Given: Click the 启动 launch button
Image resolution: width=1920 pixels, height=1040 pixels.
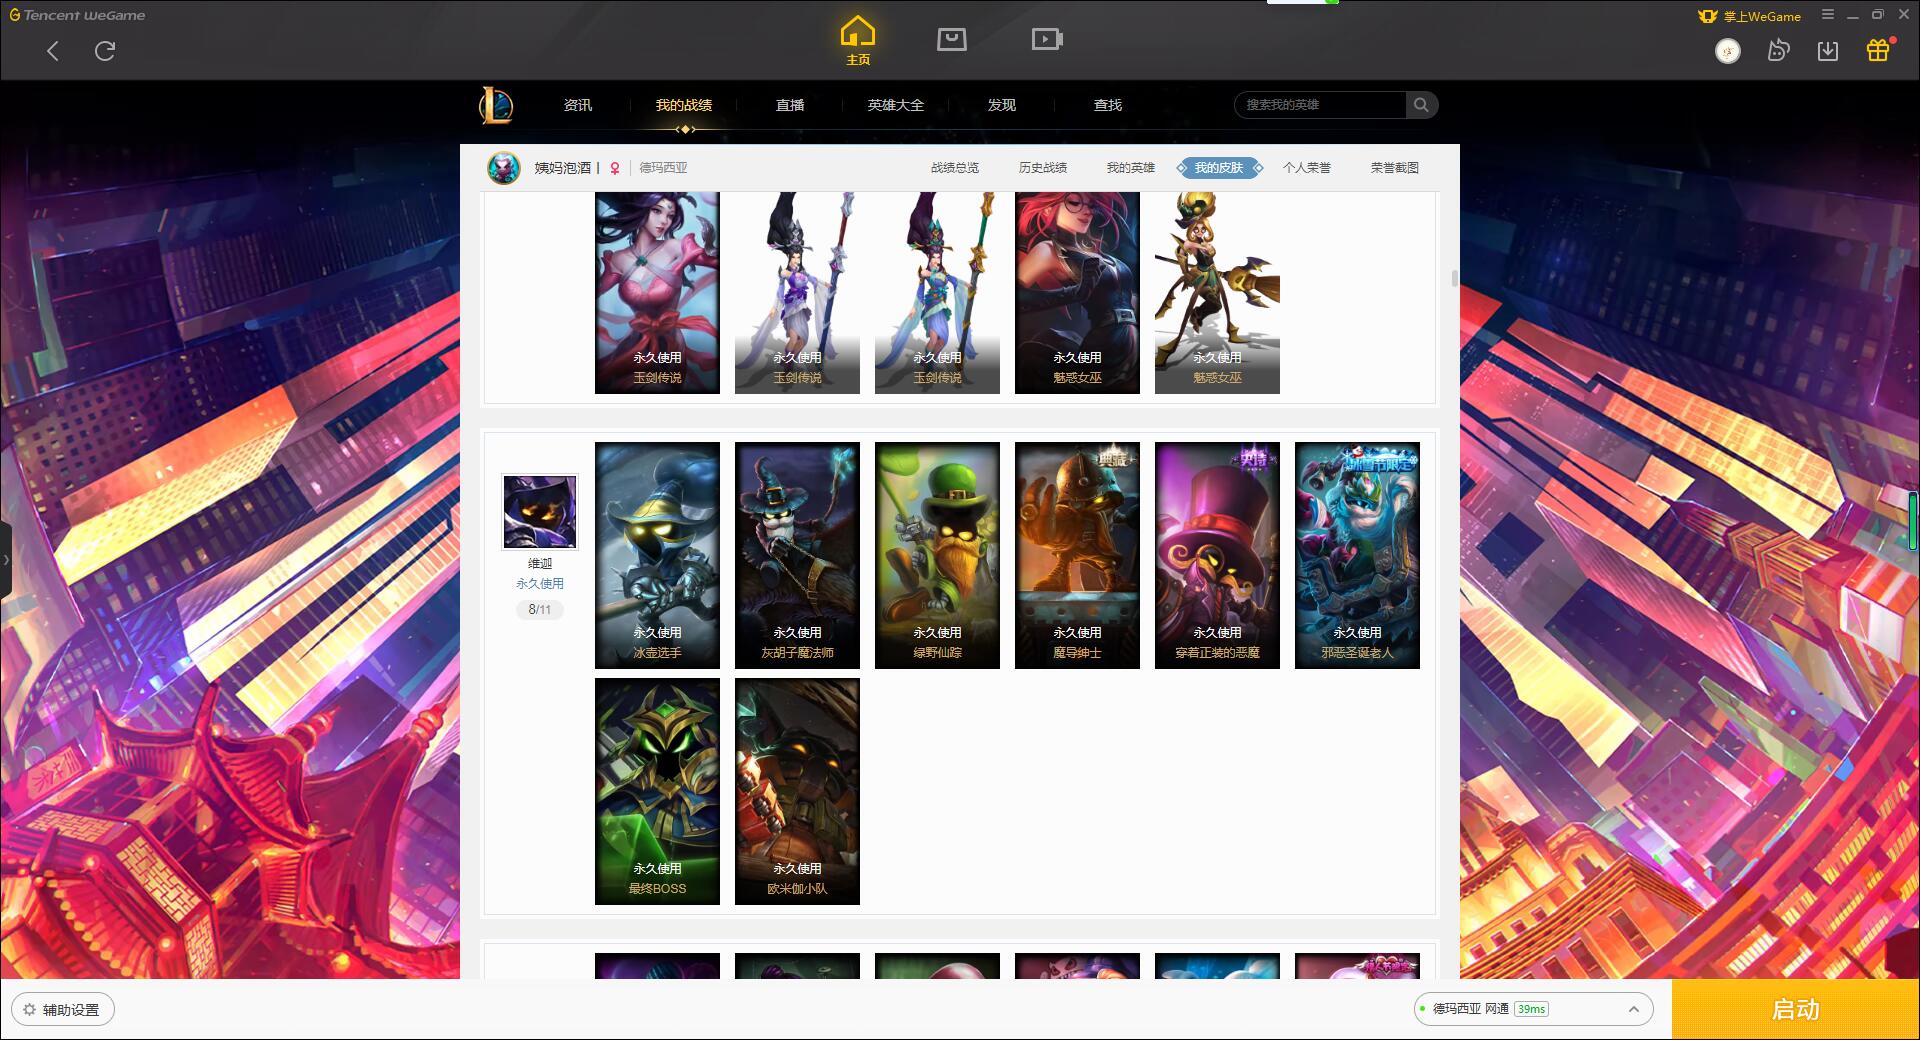Looking at the screenshot, I should tap(1796, 1009).
